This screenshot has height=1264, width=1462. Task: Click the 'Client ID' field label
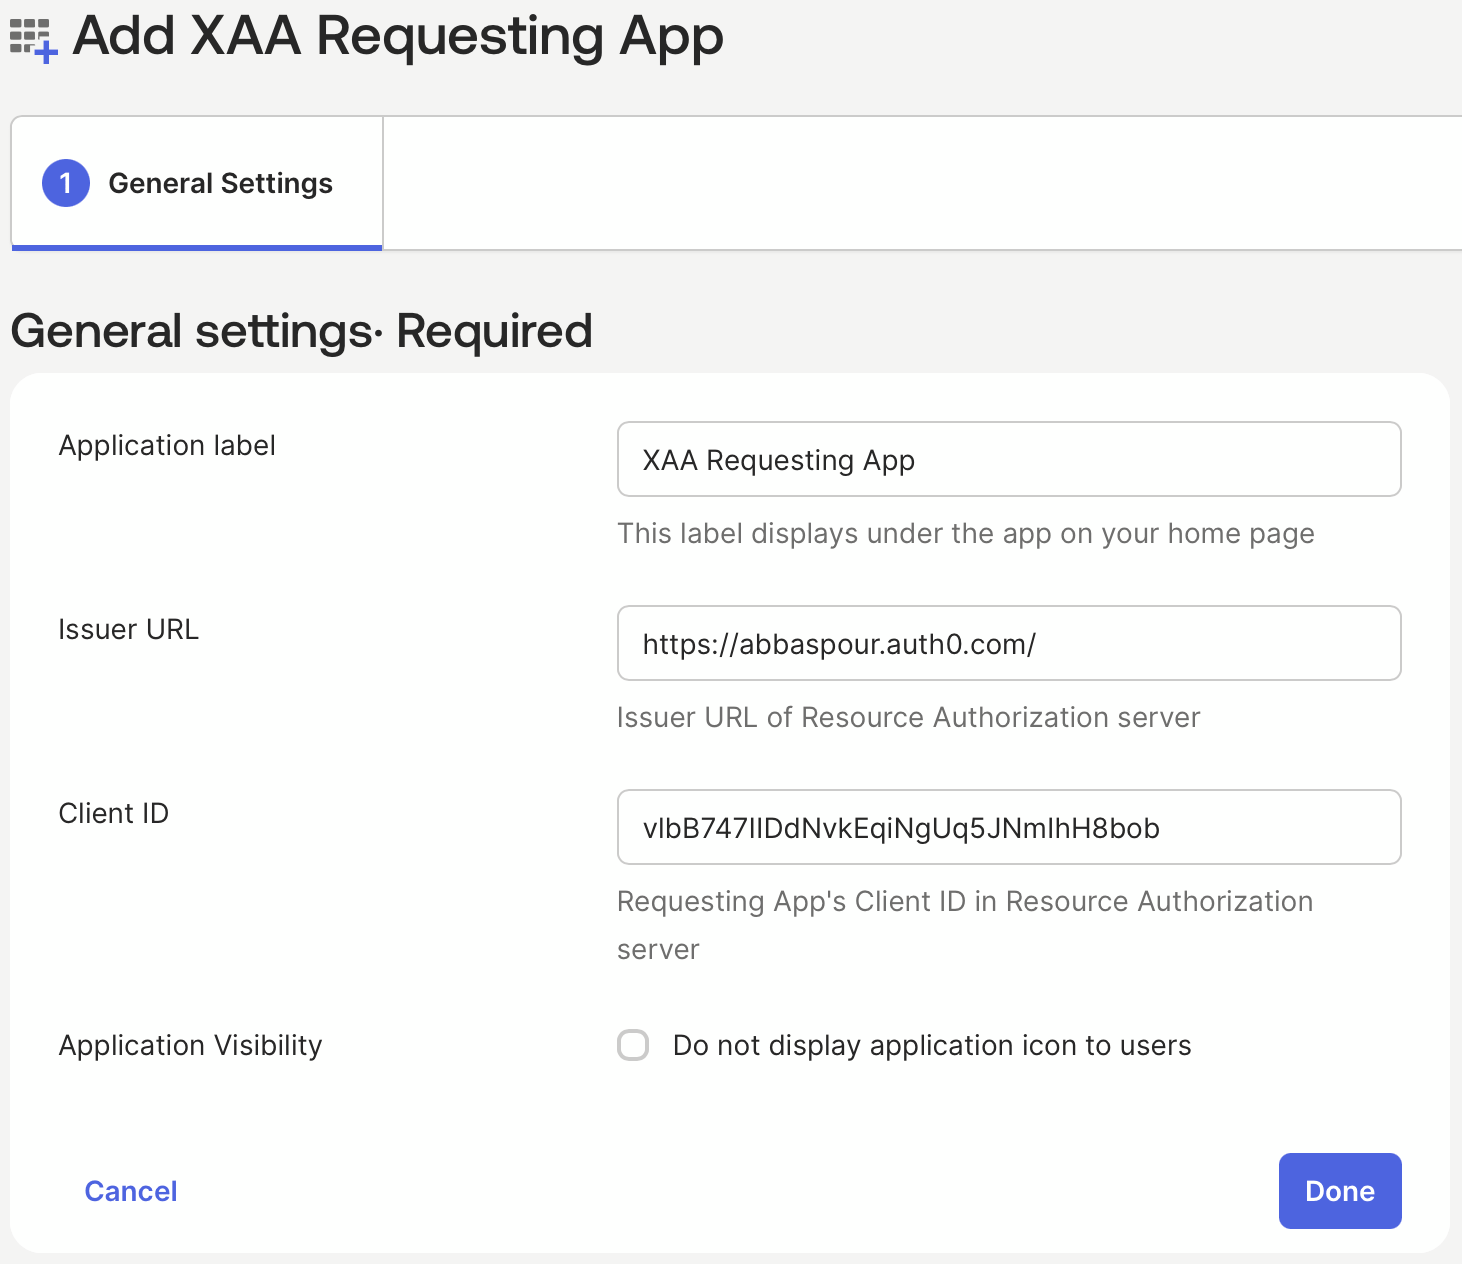coord(114,813)
